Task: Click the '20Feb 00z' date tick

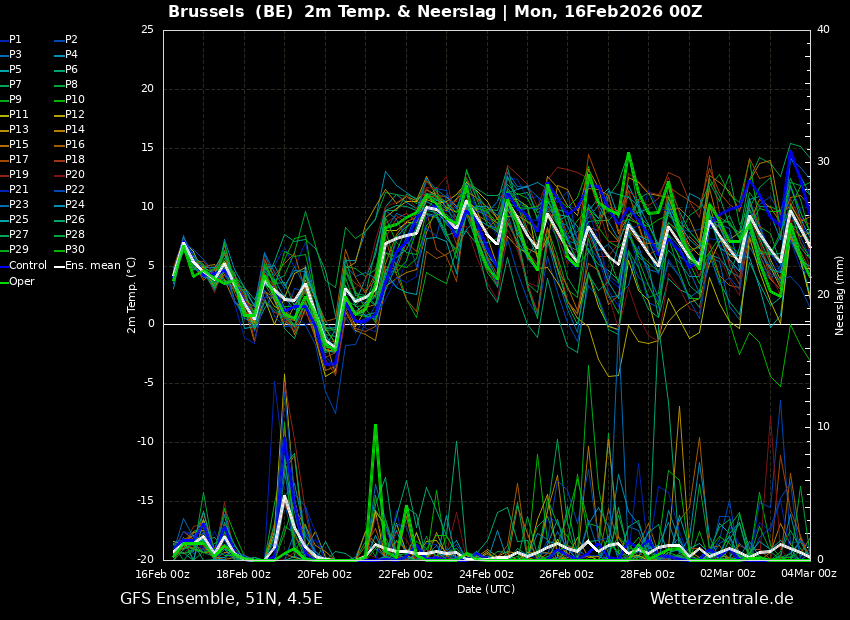Action: (325, 573)
